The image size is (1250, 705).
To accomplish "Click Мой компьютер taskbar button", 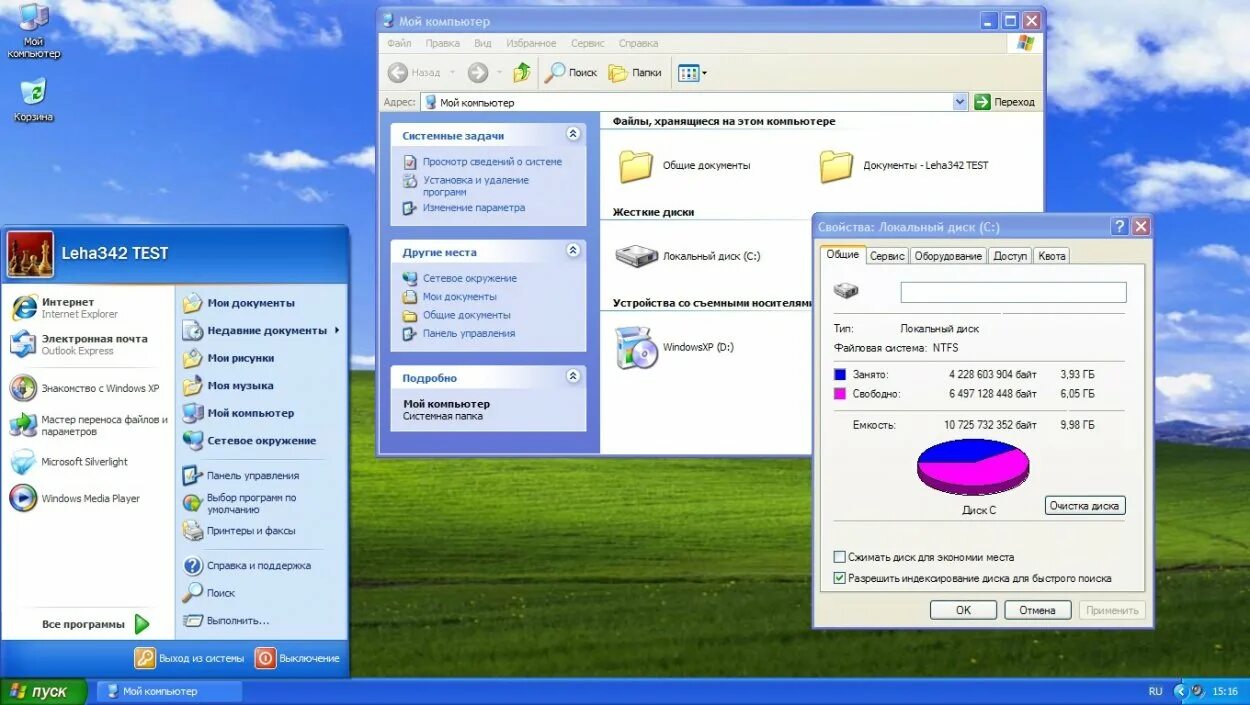I will coord(169,691).
